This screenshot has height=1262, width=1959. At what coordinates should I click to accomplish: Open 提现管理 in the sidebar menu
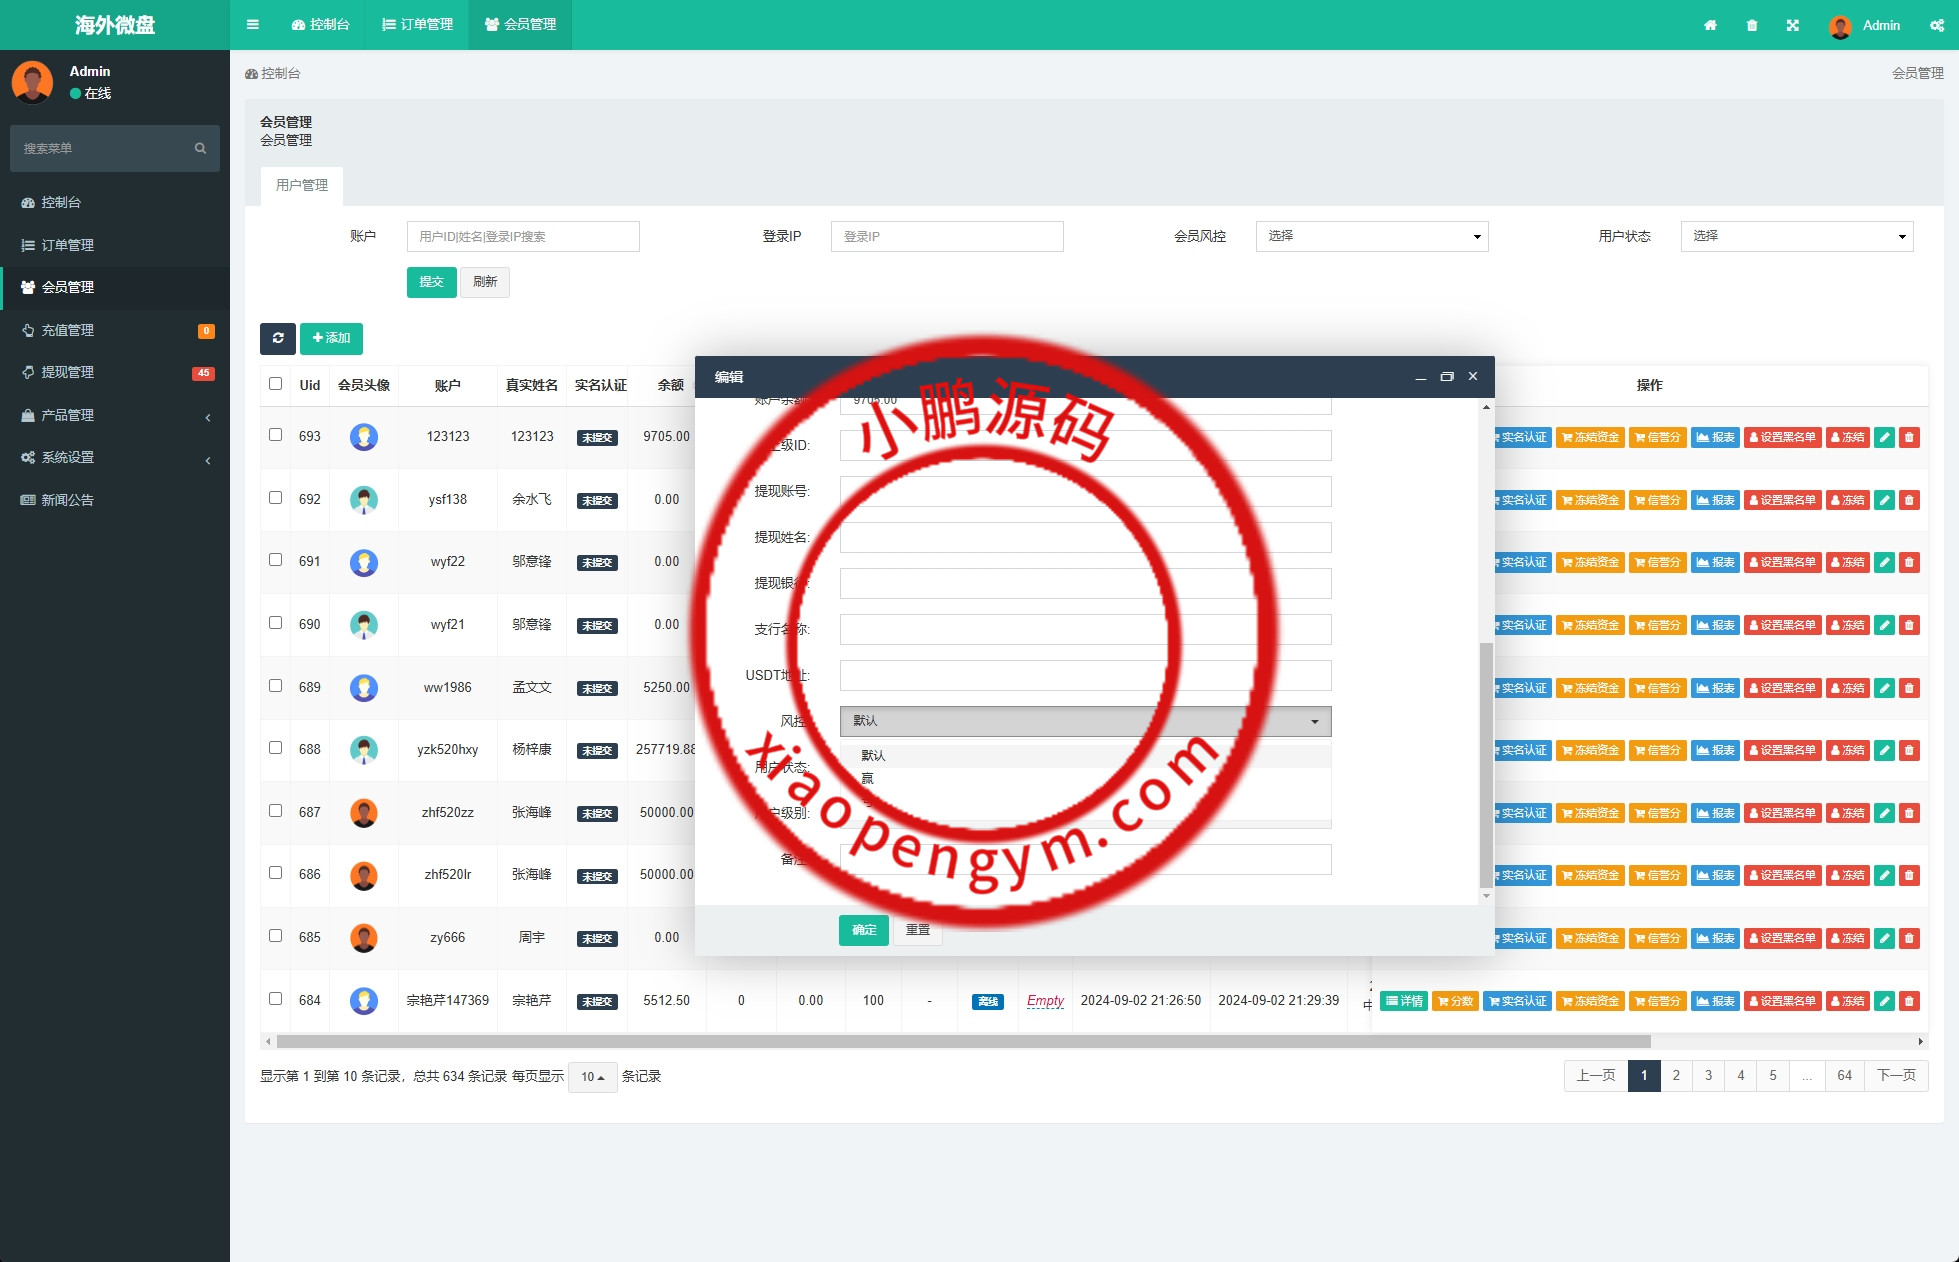[68, 372]
